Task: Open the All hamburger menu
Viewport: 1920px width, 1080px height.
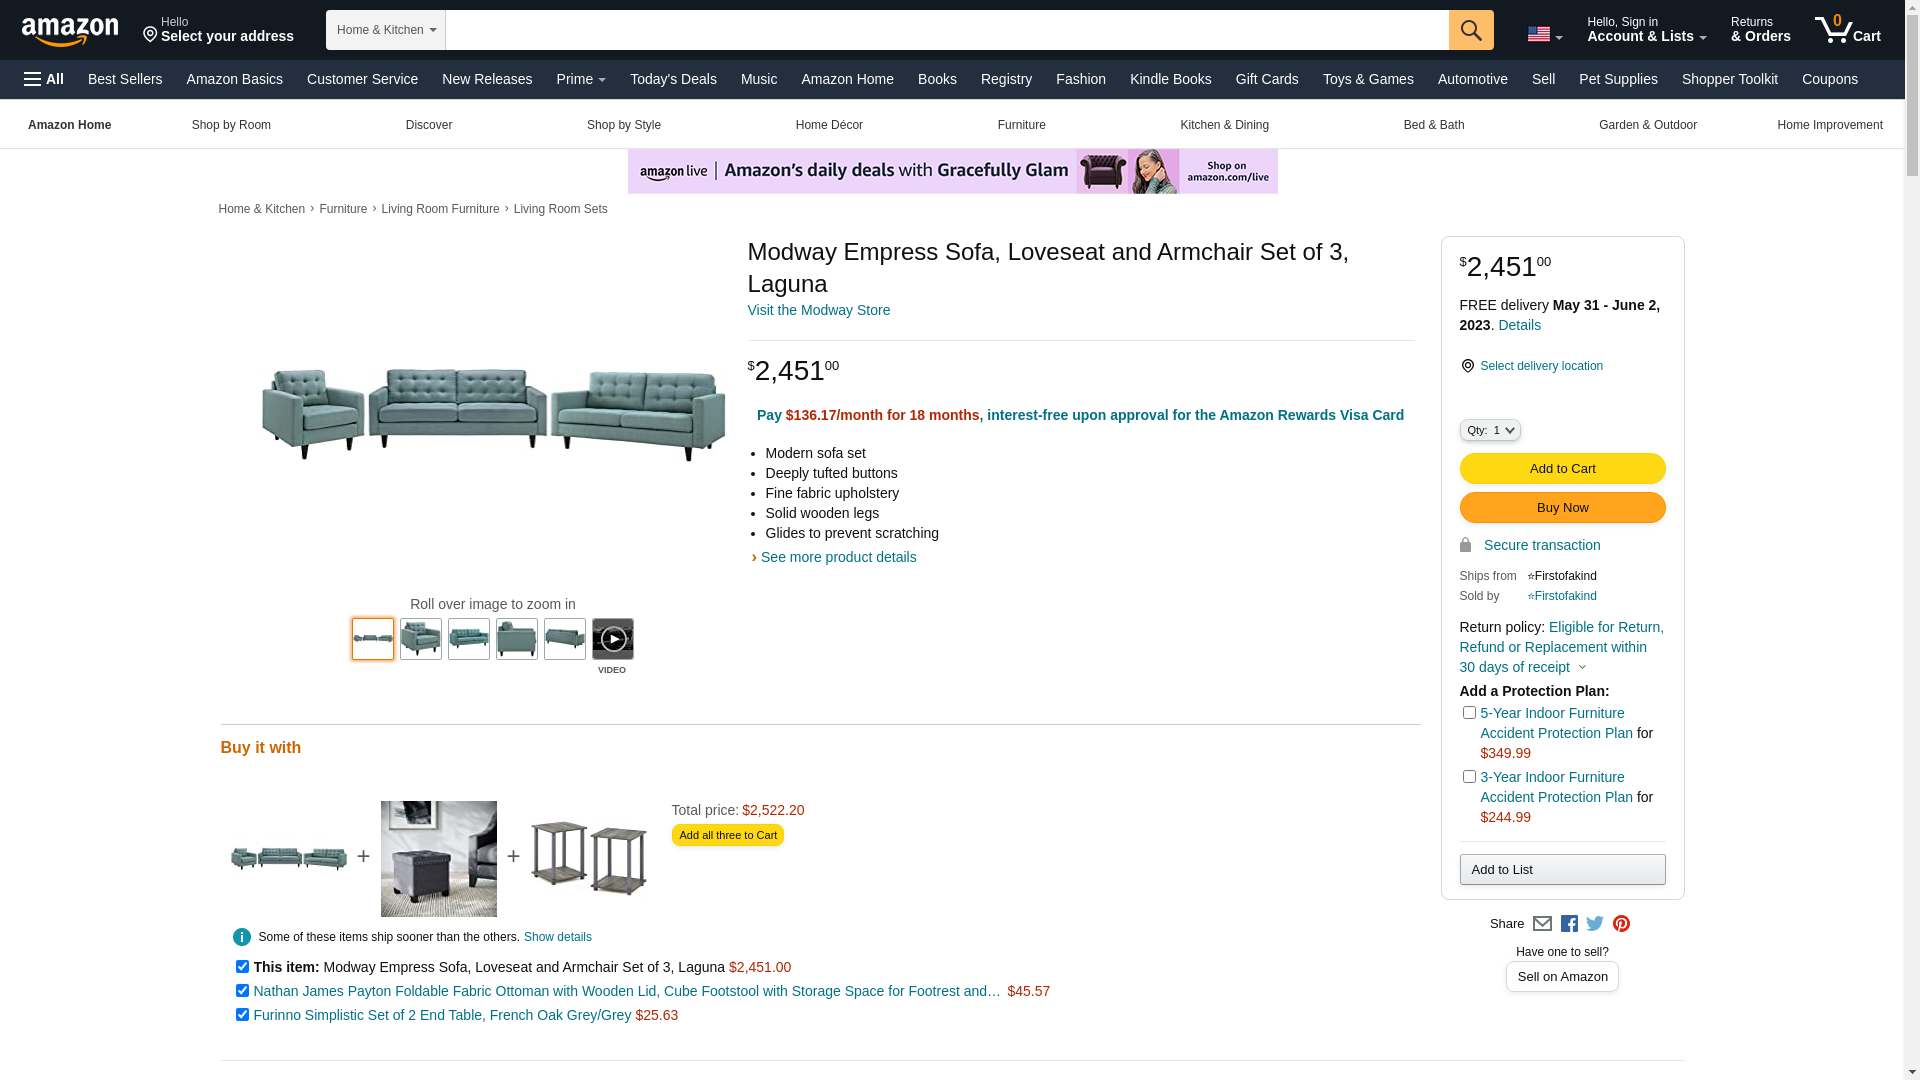Action: (44, 79)
